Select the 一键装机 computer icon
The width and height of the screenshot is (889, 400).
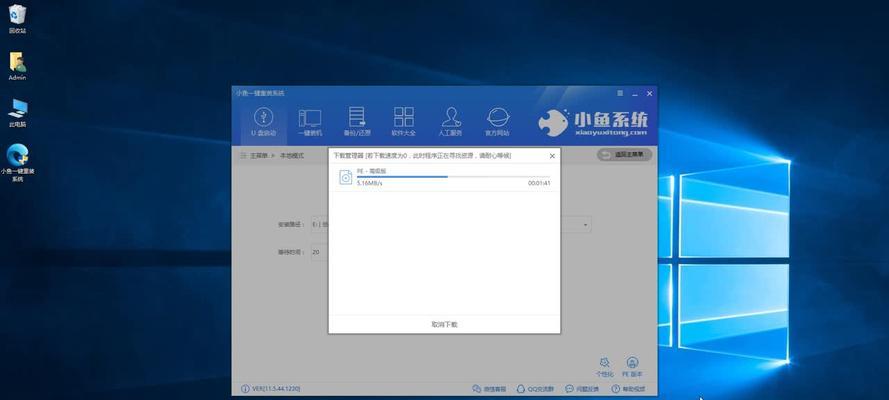click(310, 118)
